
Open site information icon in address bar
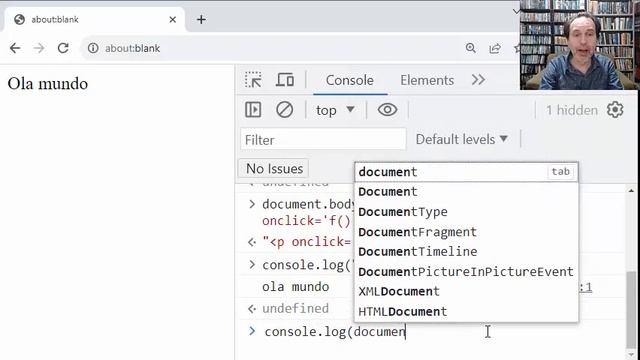(x=93, y=48)
